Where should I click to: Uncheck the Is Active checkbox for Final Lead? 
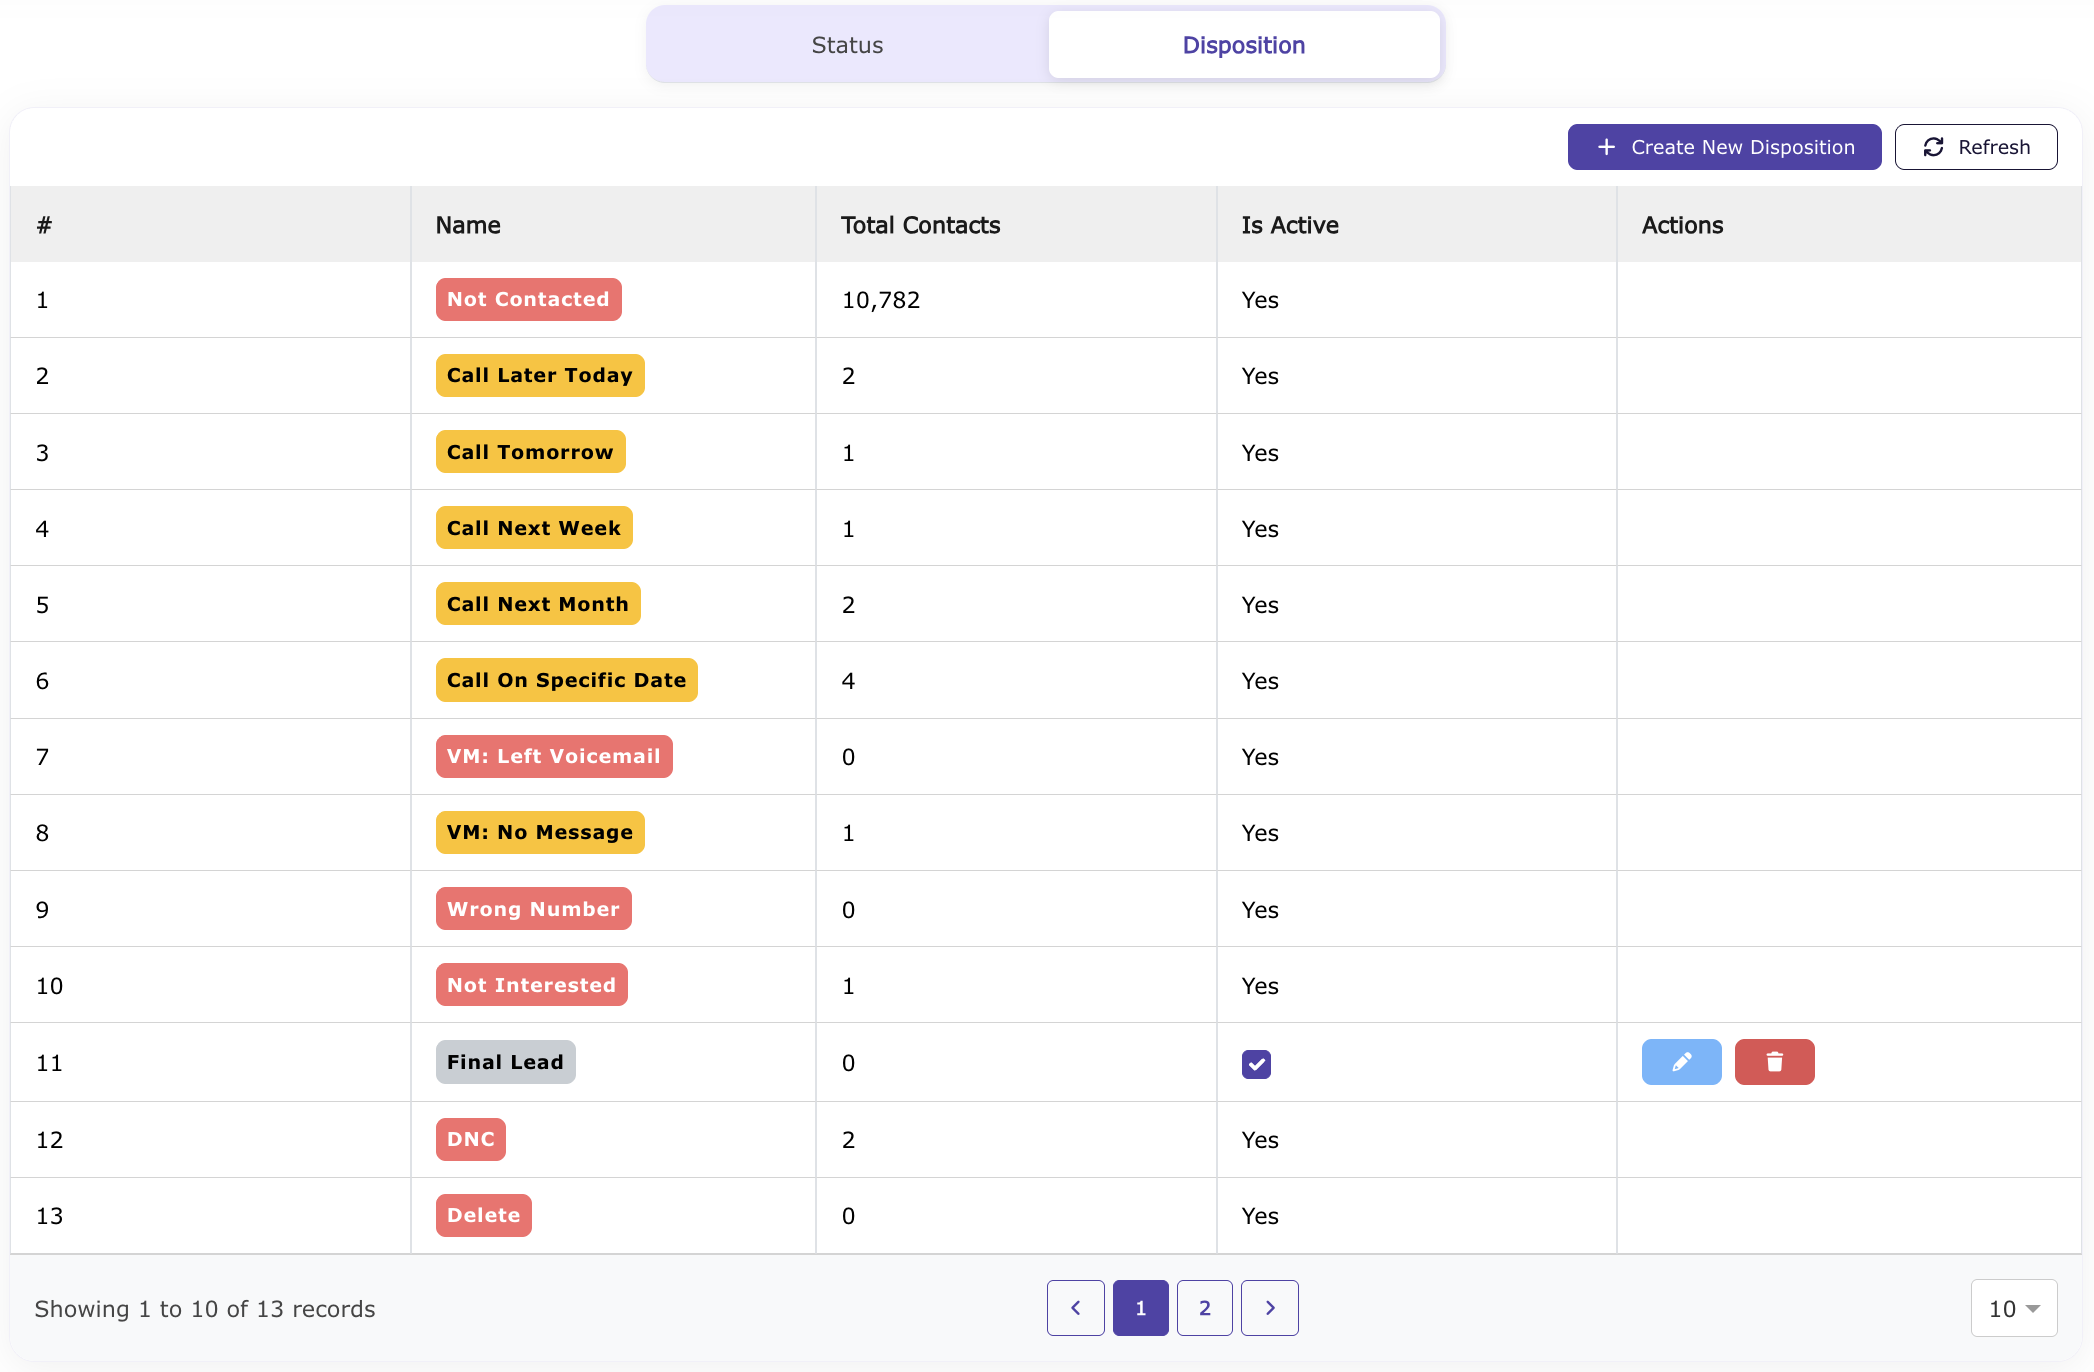[1256, 1064]
